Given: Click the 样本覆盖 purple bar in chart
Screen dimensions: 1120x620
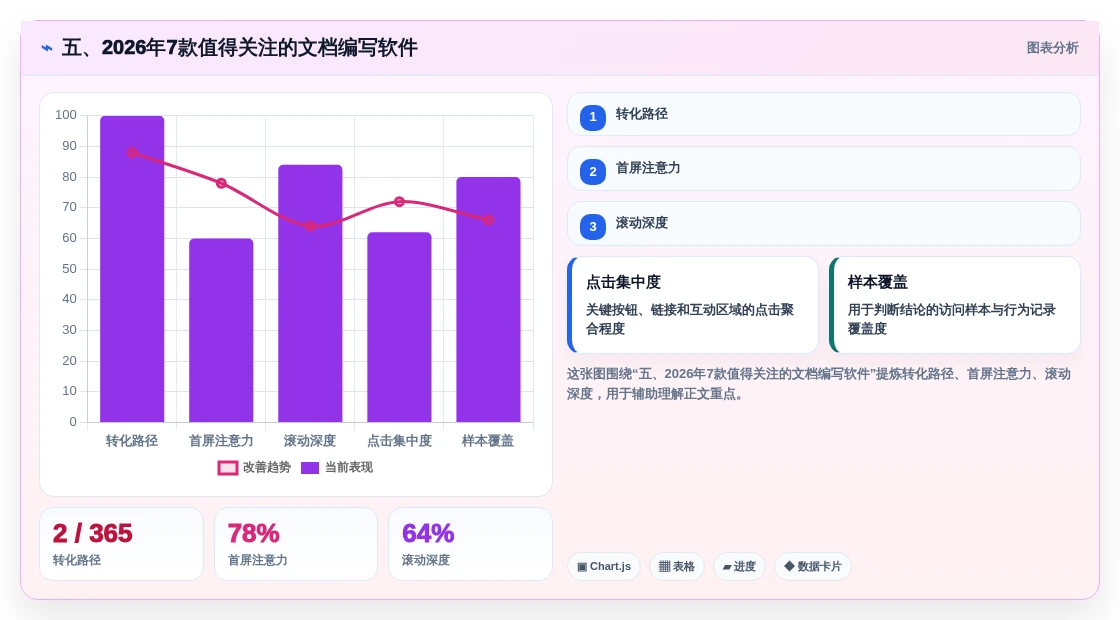Looking at the screenshot, I should [489, 300].
